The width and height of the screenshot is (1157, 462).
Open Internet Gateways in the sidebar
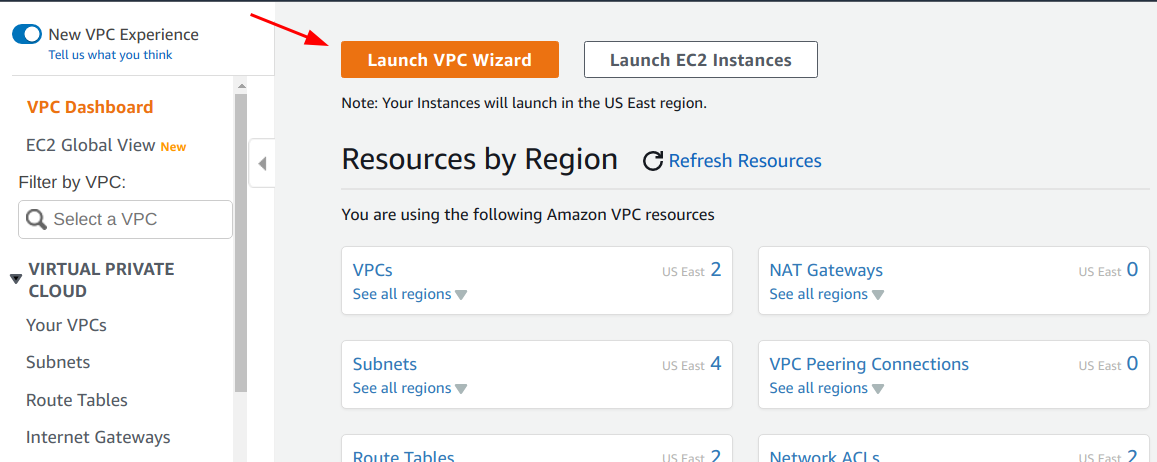point(98,437)
